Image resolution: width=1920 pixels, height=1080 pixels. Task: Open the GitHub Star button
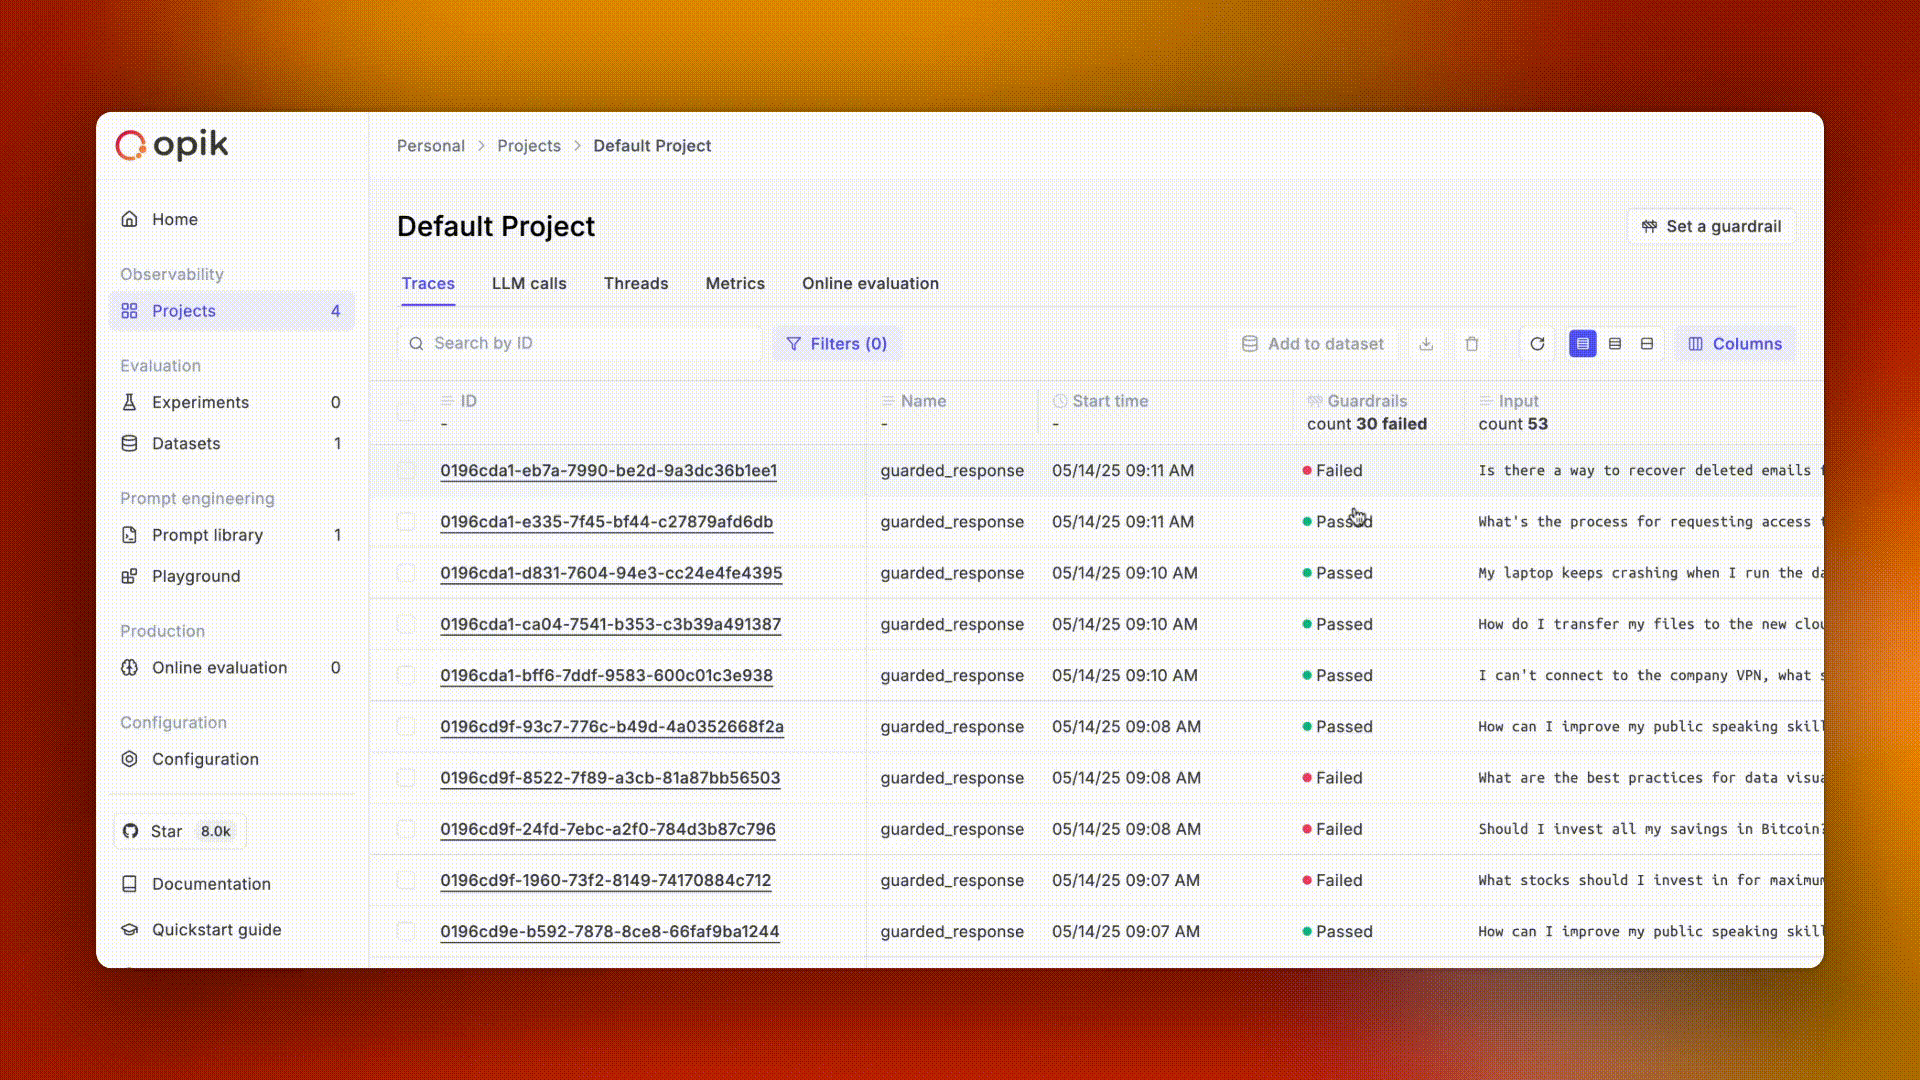coord(180,831)
